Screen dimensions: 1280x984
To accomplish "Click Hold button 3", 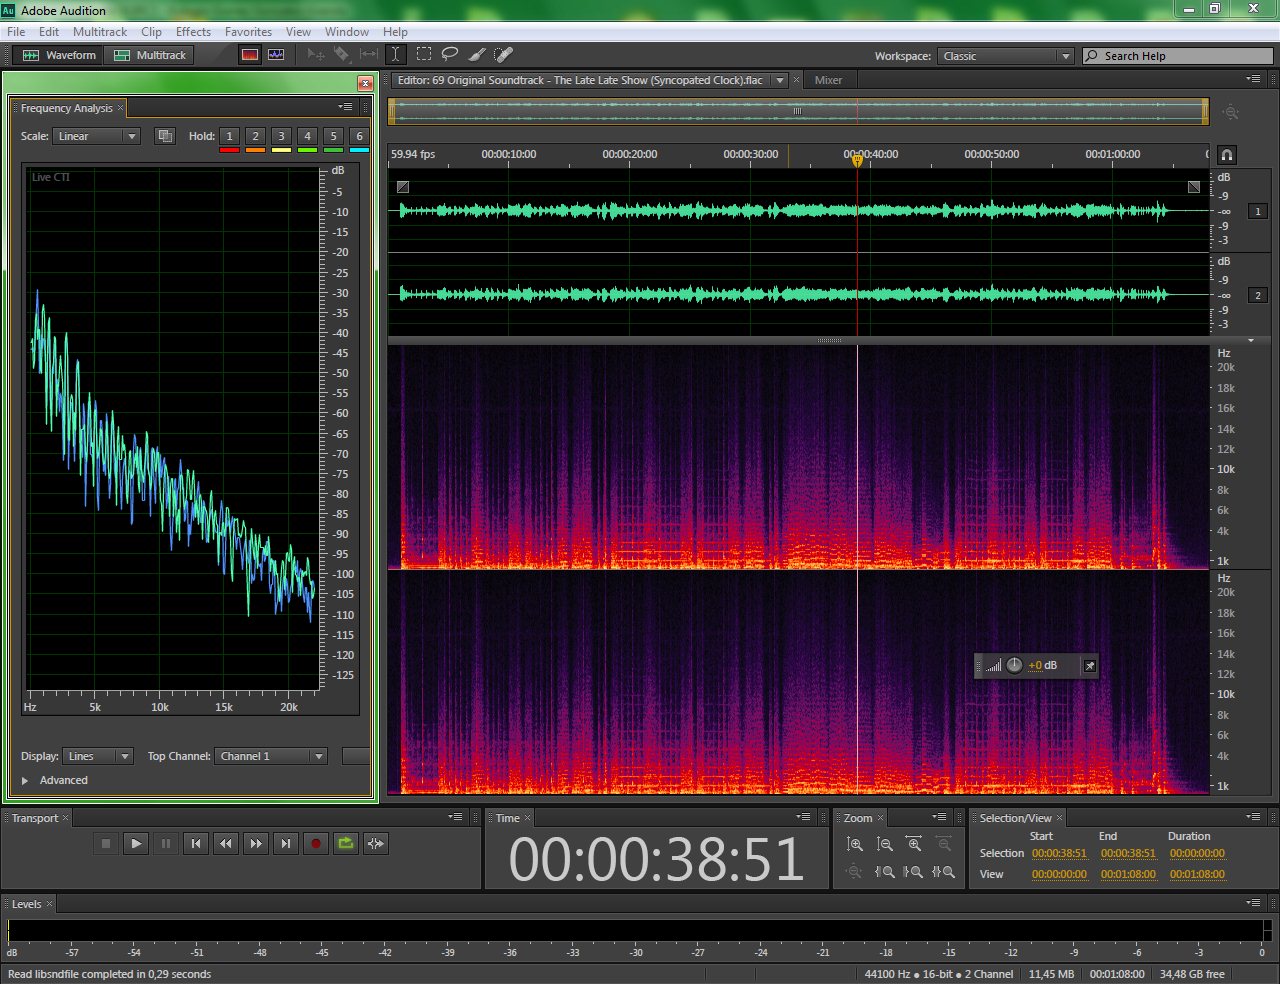I will (x=281, y=136).
